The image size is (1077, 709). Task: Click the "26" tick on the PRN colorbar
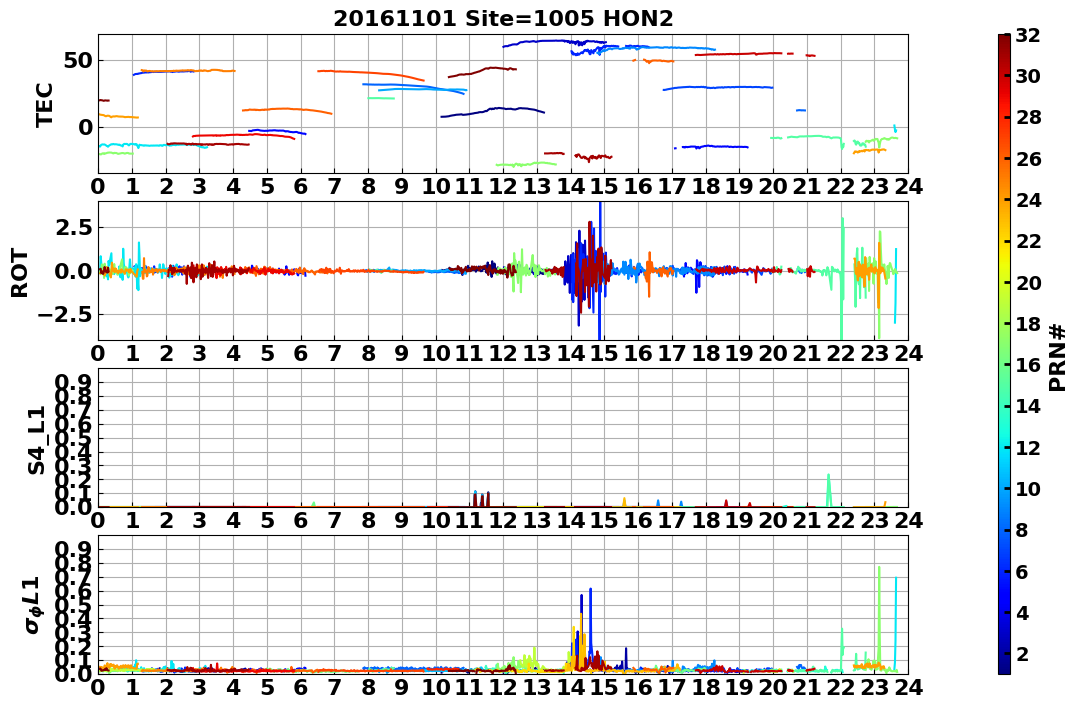click(1027, 159)
